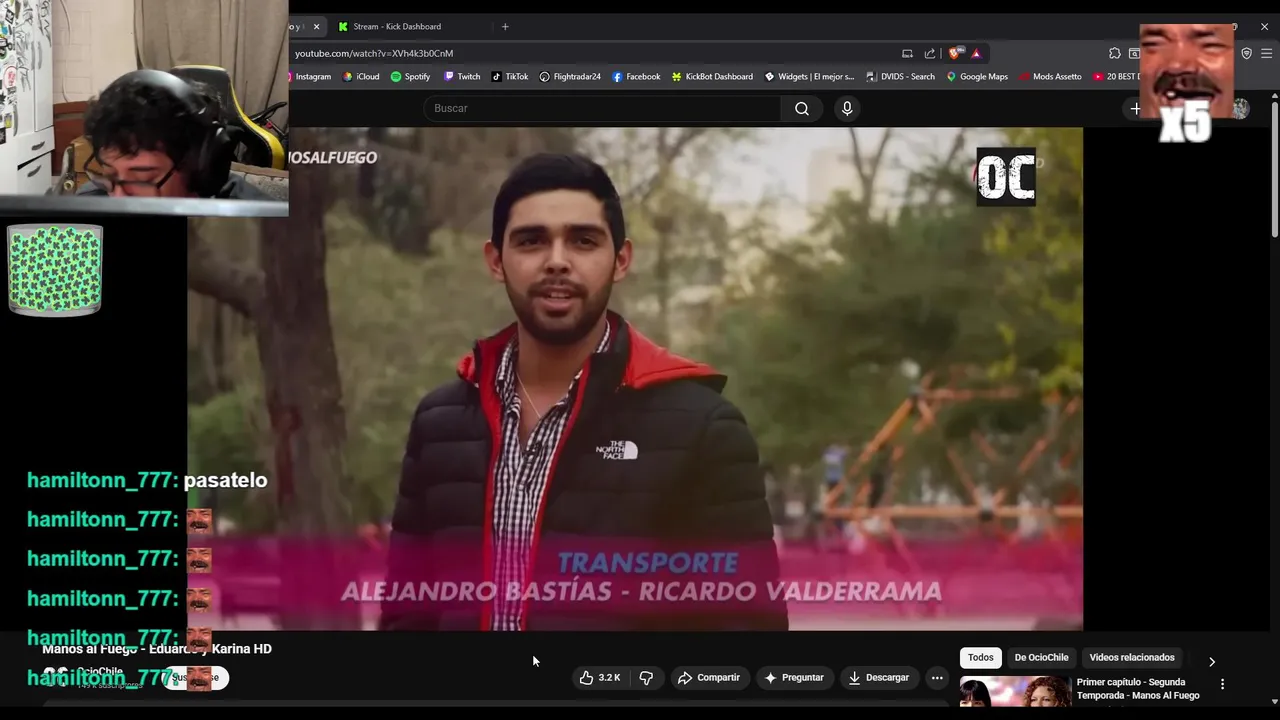Click video title Manos al Fuego - Eduardo y Karina

[157, 649]
